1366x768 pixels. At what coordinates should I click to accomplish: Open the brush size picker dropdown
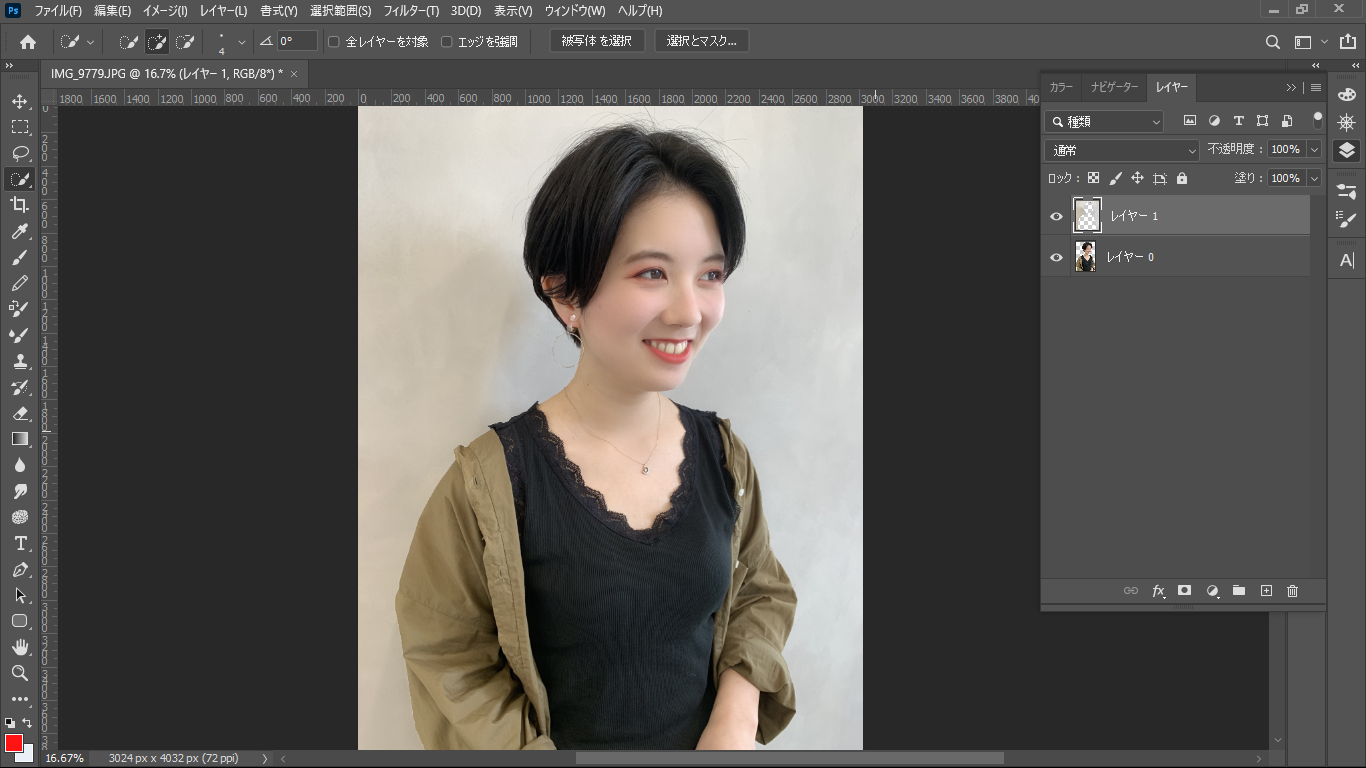[x=241, y=42]
